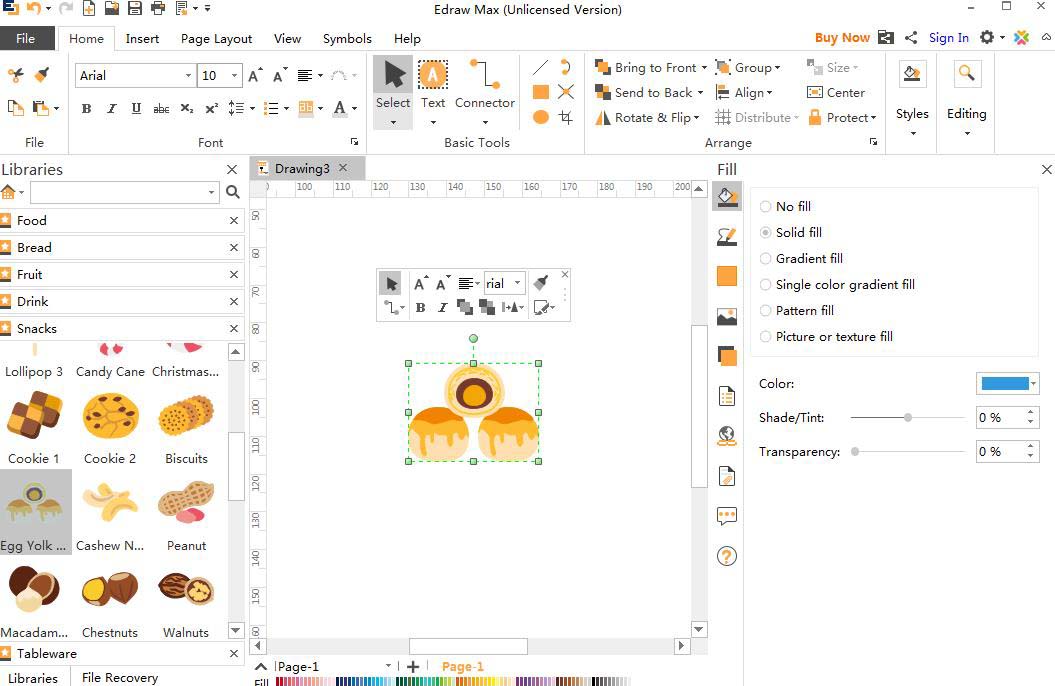Image resolution: width=1055 pixels, height=686 pixels.
Task: Open the comment sidebar icon
Action: coord(727,516)
